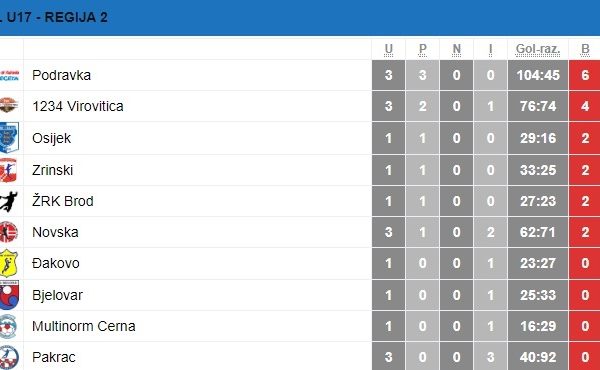Click the B points column header
The height and width of the screenshot is (370, 600).
[585, 49]
